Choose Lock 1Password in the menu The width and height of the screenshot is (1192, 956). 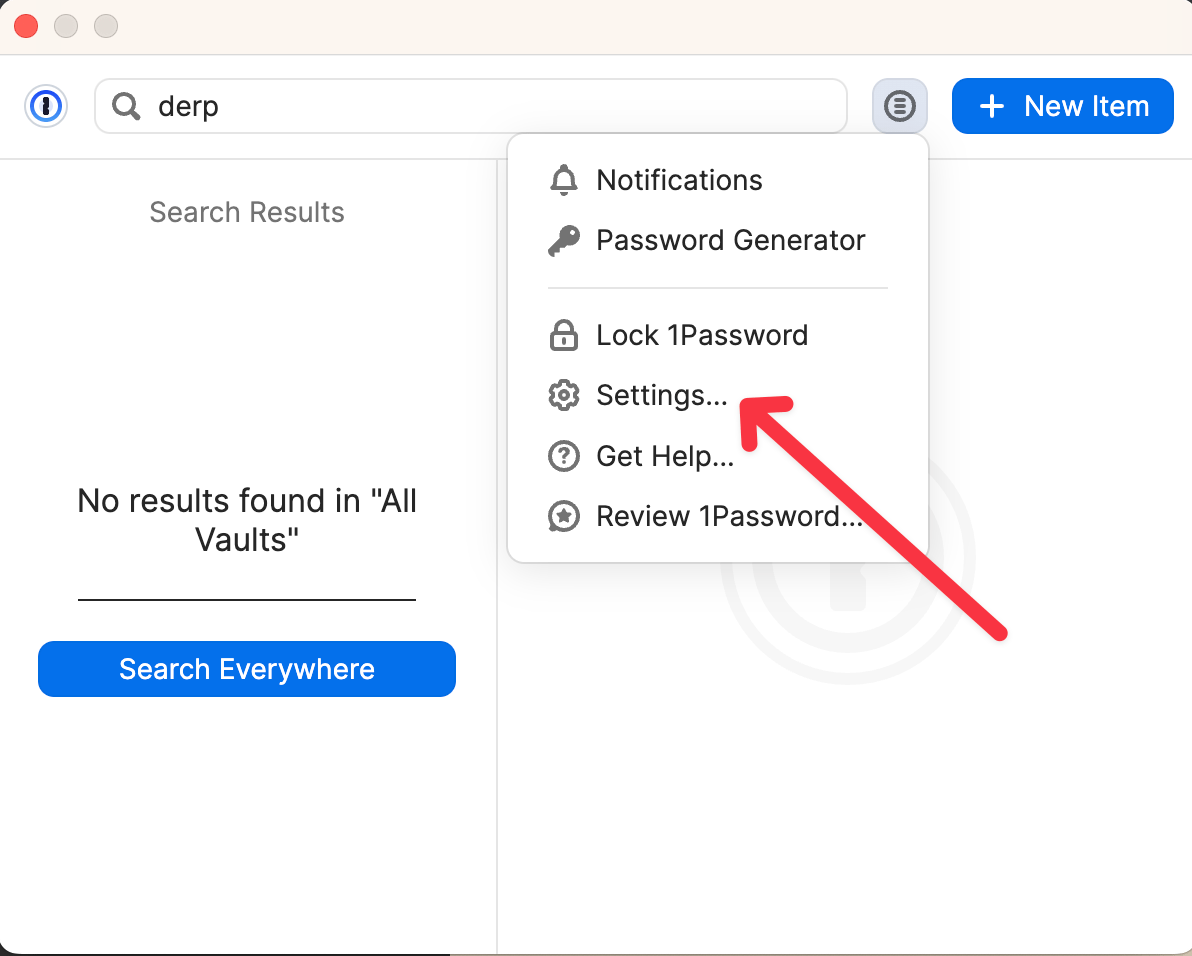coord(702,335)
